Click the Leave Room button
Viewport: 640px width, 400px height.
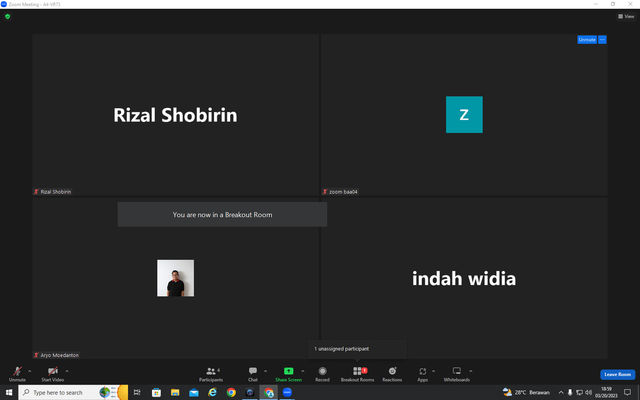pyautogui.click(x=618, y=374)
